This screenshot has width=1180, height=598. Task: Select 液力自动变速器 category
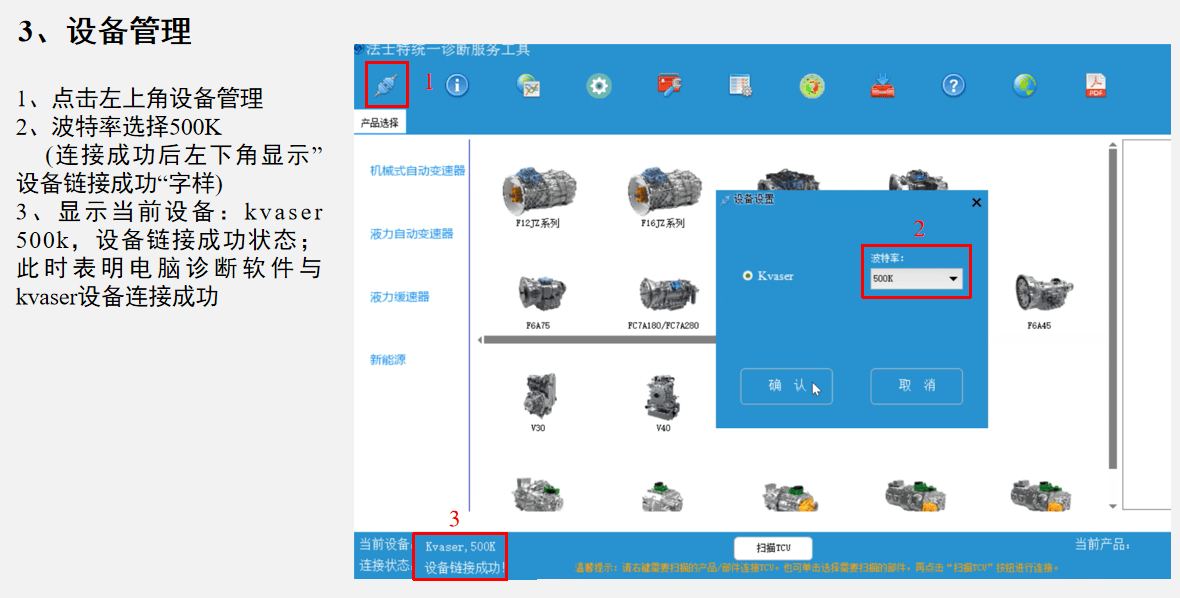tap(412, 234)
